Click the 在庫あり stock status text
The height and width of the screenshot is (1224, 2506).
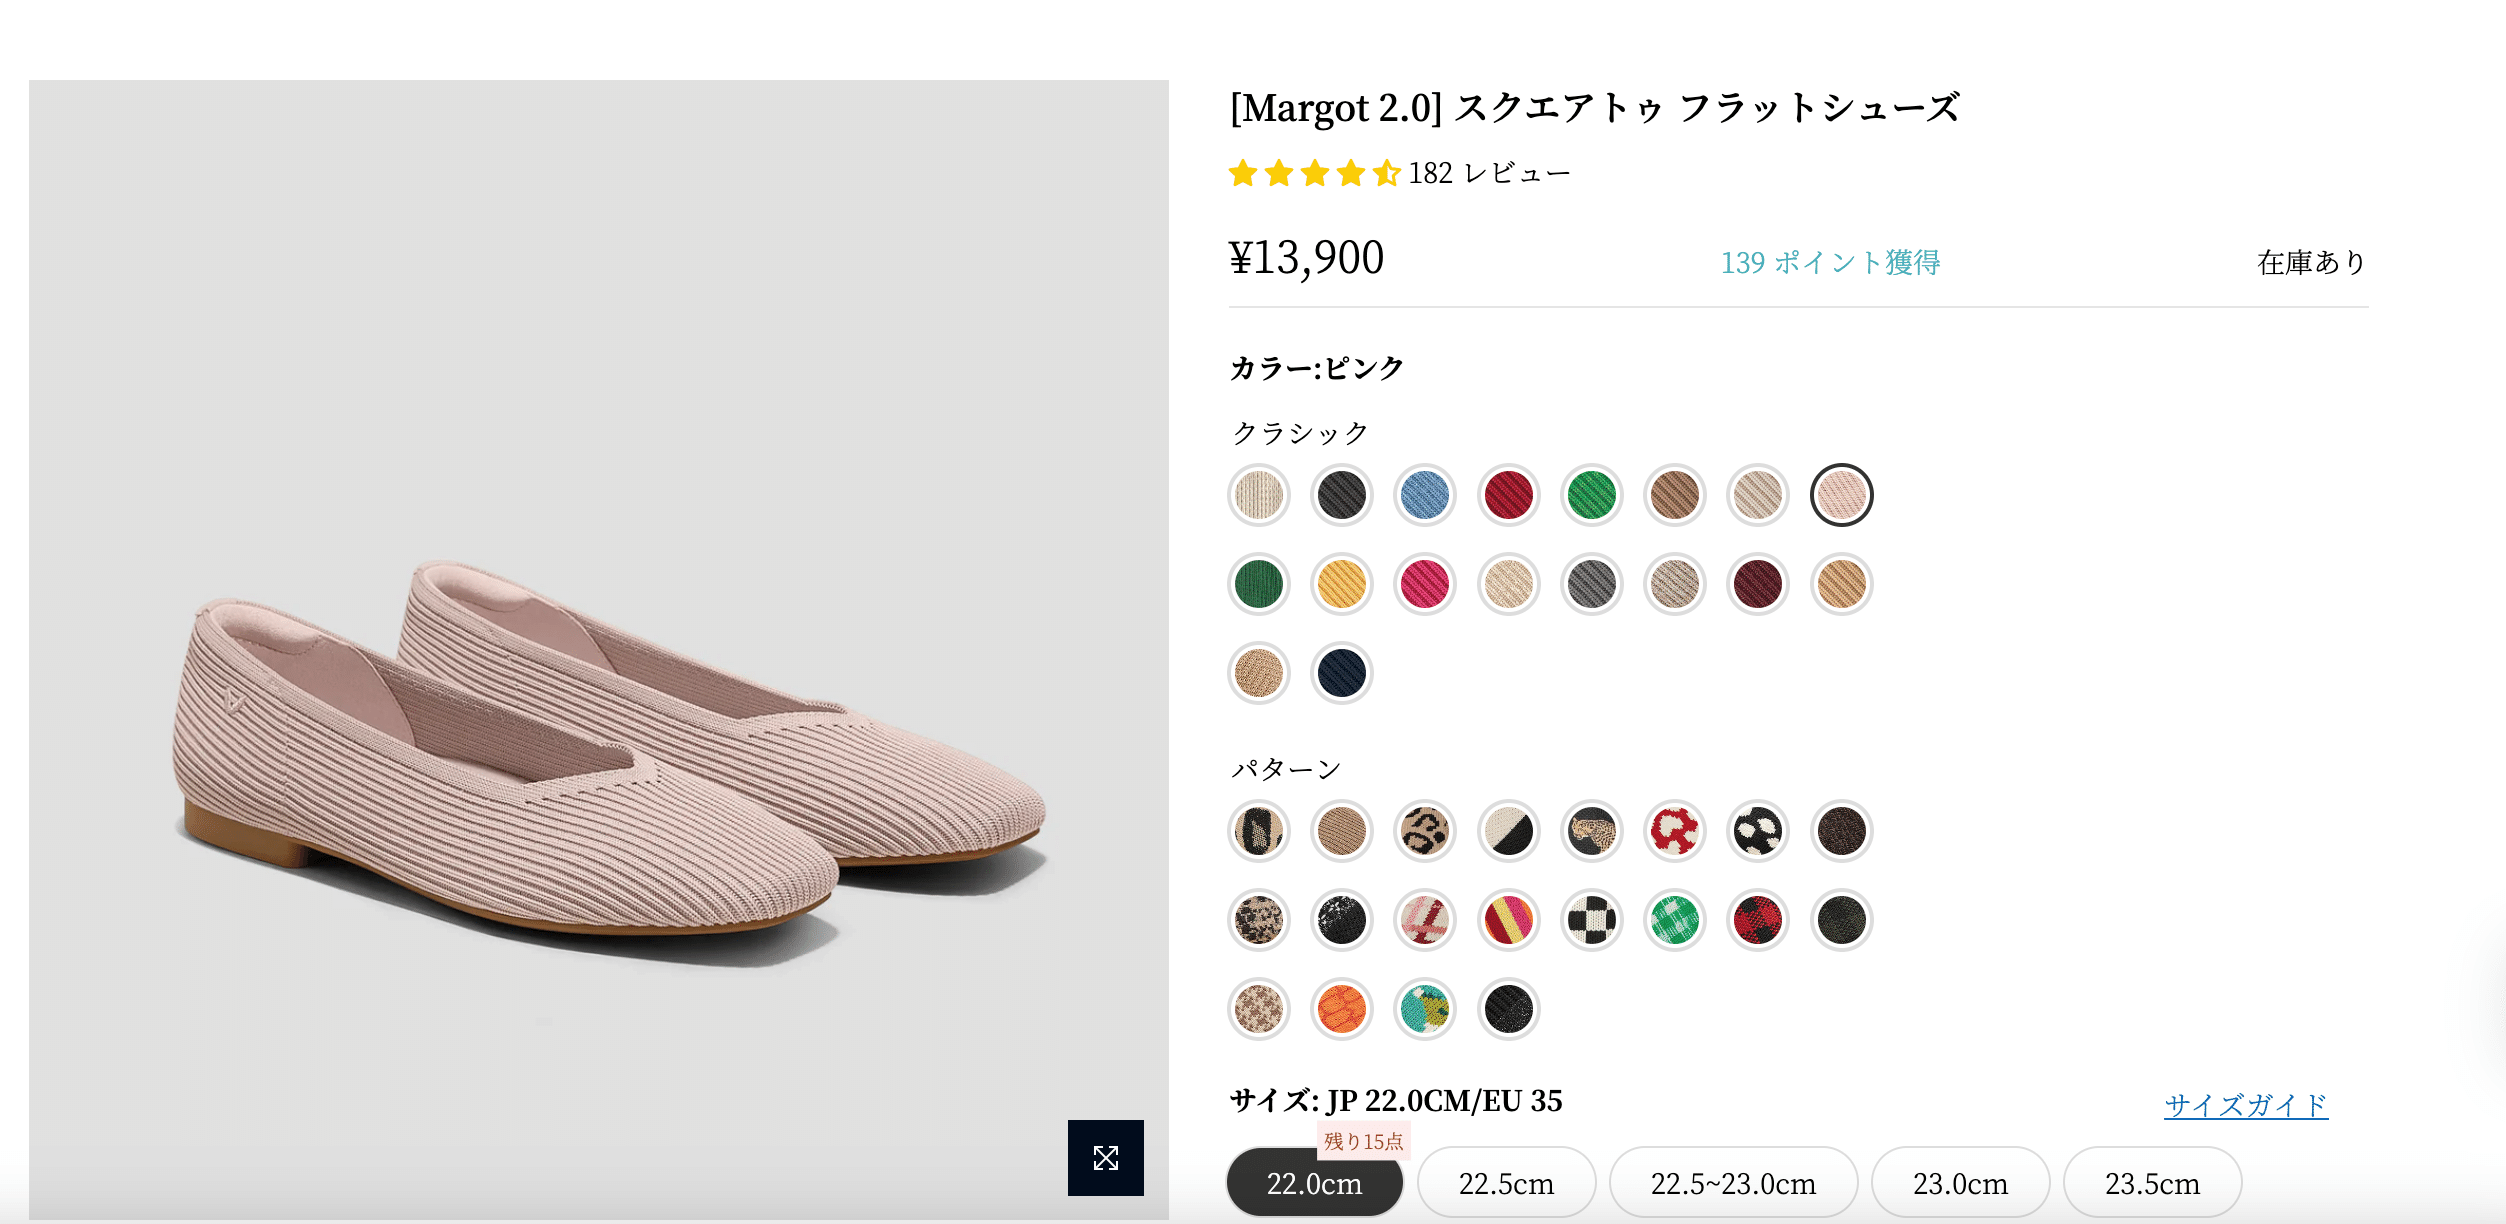pyautogui.click(x=2310, y=262)
